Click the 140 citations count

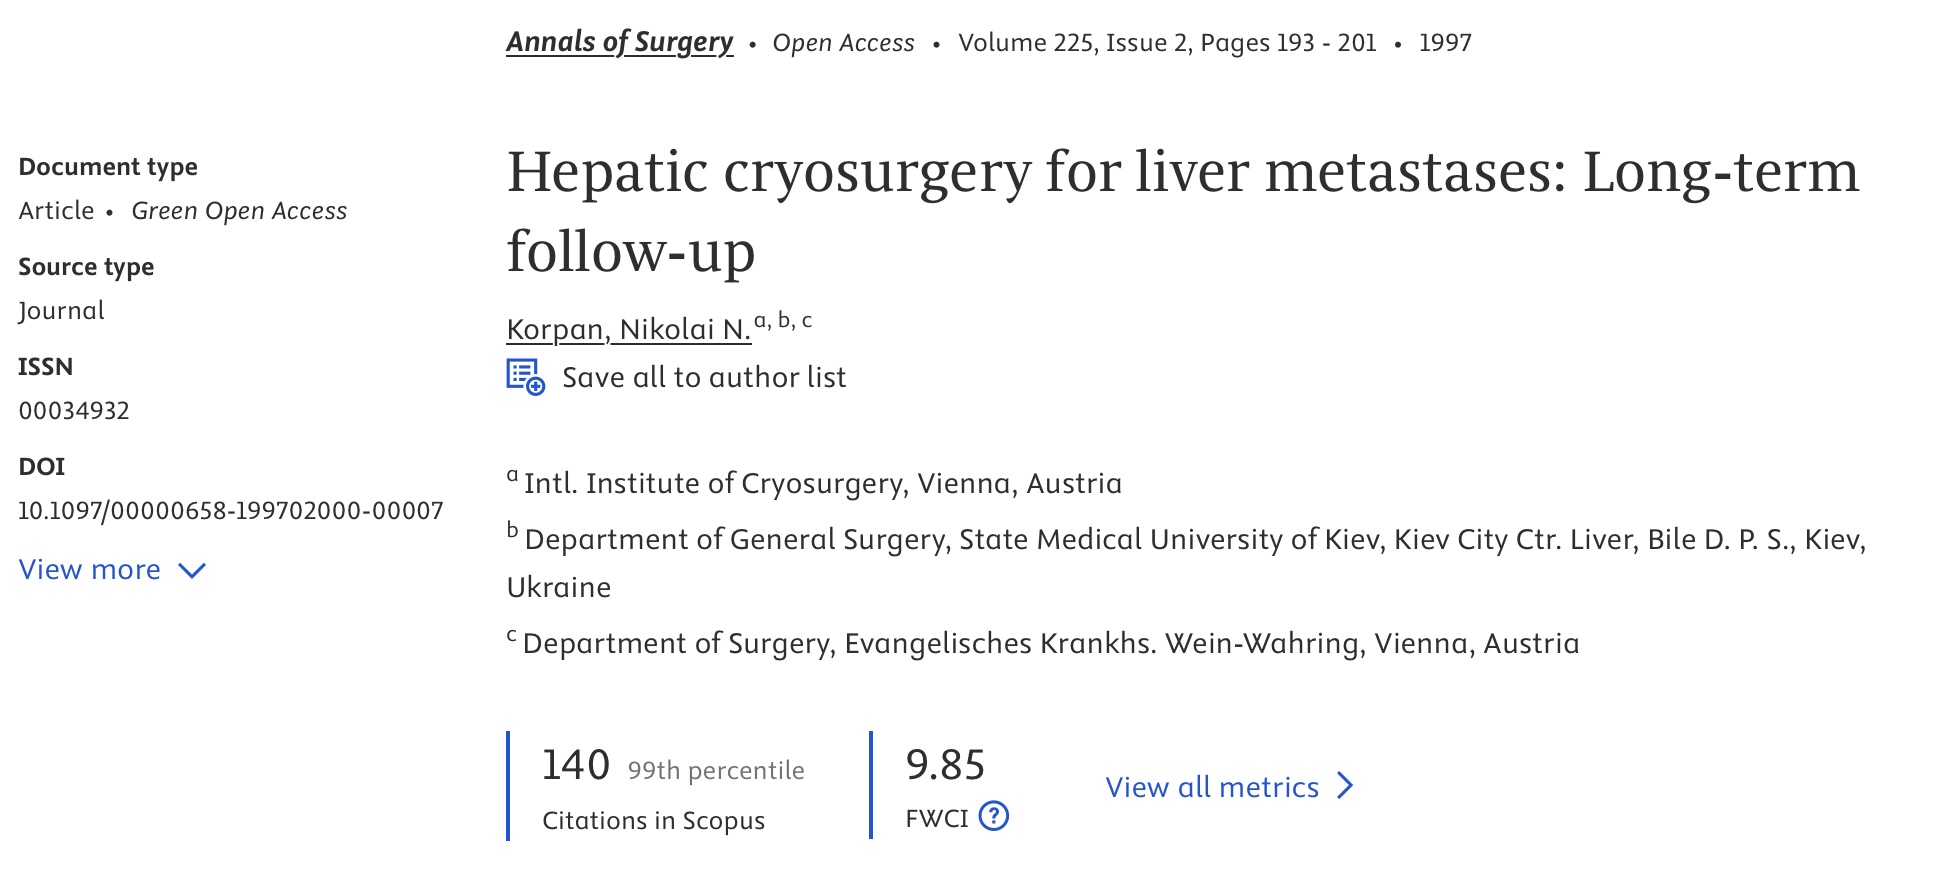pyautogui.click(x=575, y=765)
